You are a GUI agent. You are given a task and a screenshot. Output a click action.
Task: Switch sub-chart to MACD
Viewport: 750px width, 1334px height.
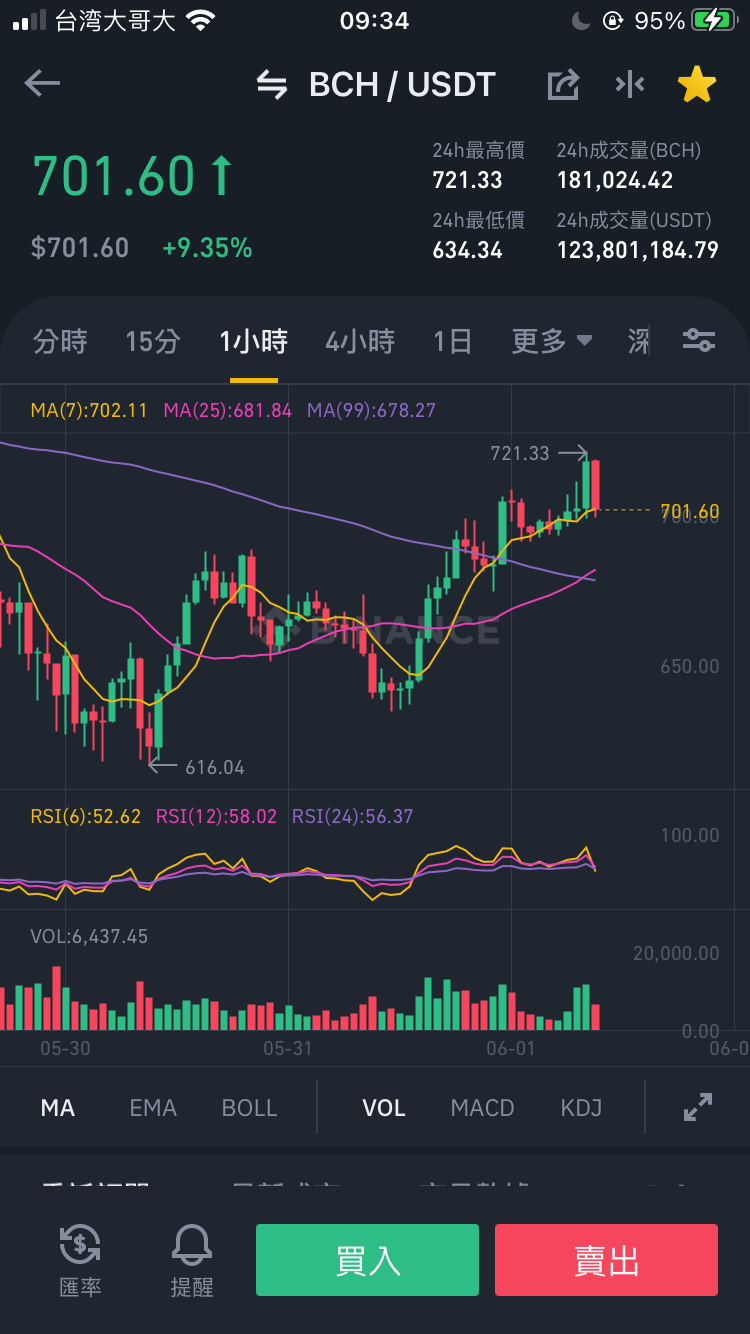coord(482,1108)
